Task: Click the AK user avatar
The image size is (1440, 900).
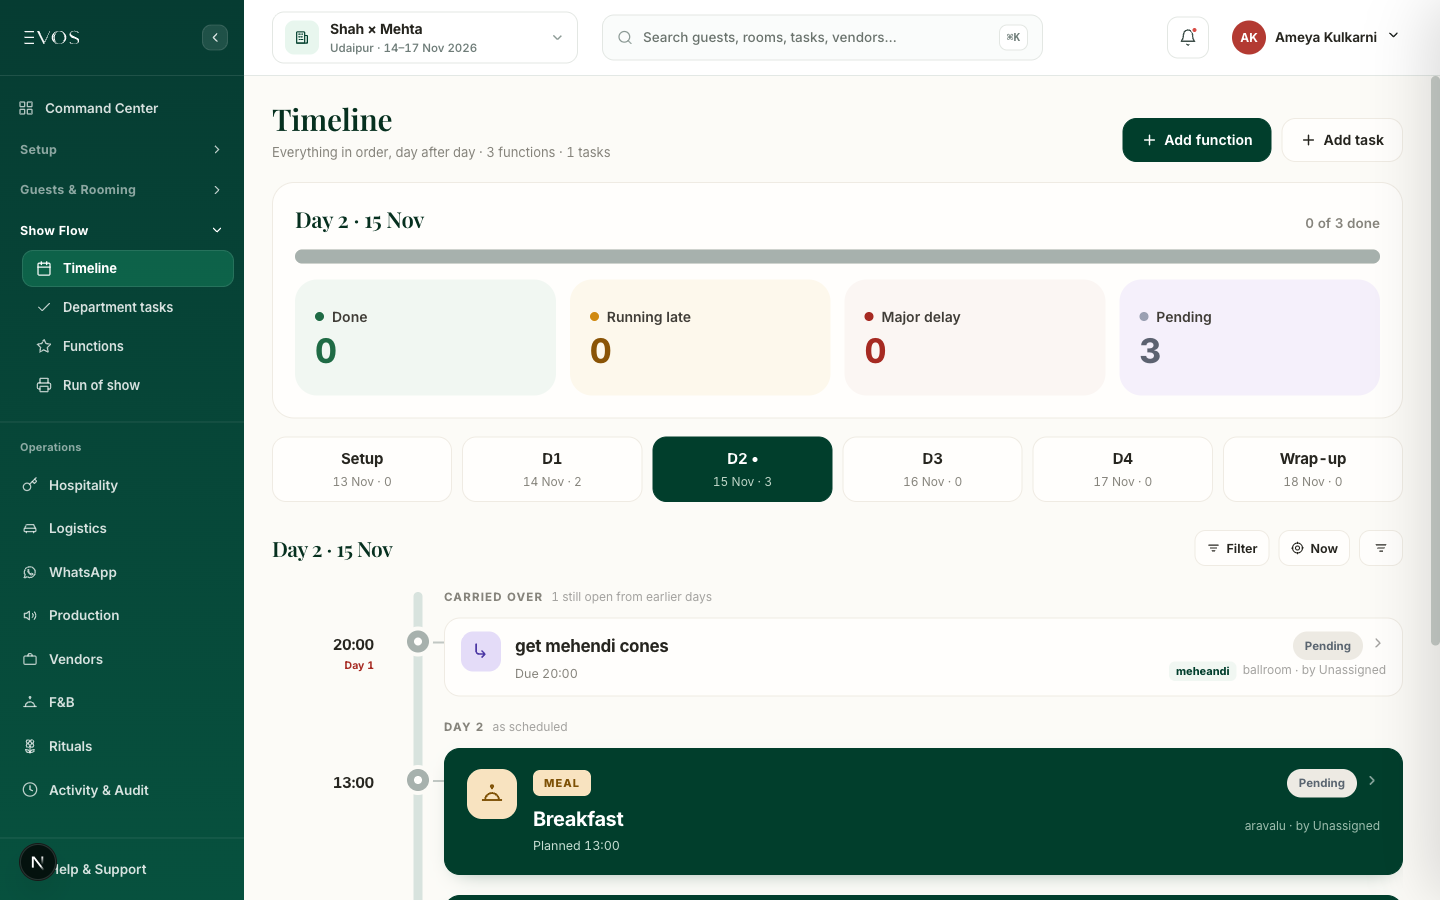Action: (x=1249, y=37)
